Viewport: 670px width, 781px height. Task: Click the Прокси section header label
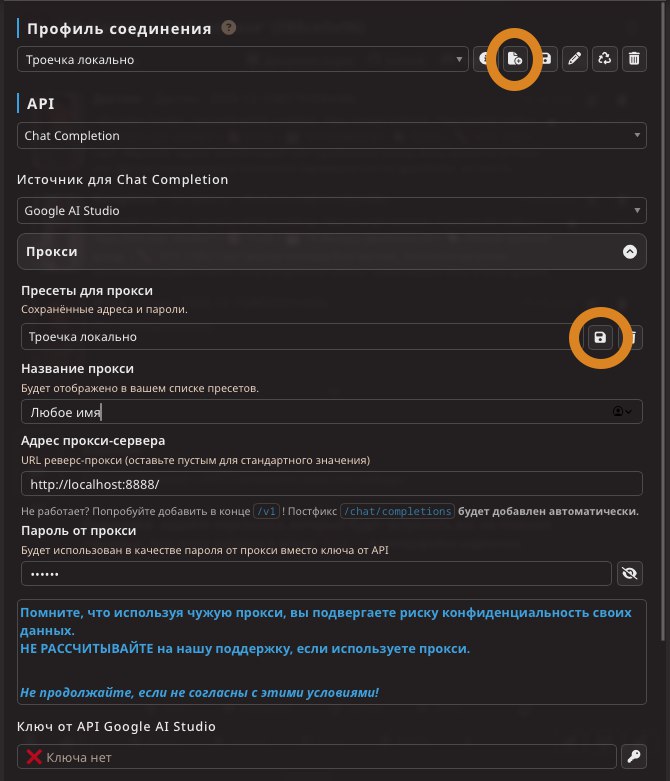[x=52, y=252]
